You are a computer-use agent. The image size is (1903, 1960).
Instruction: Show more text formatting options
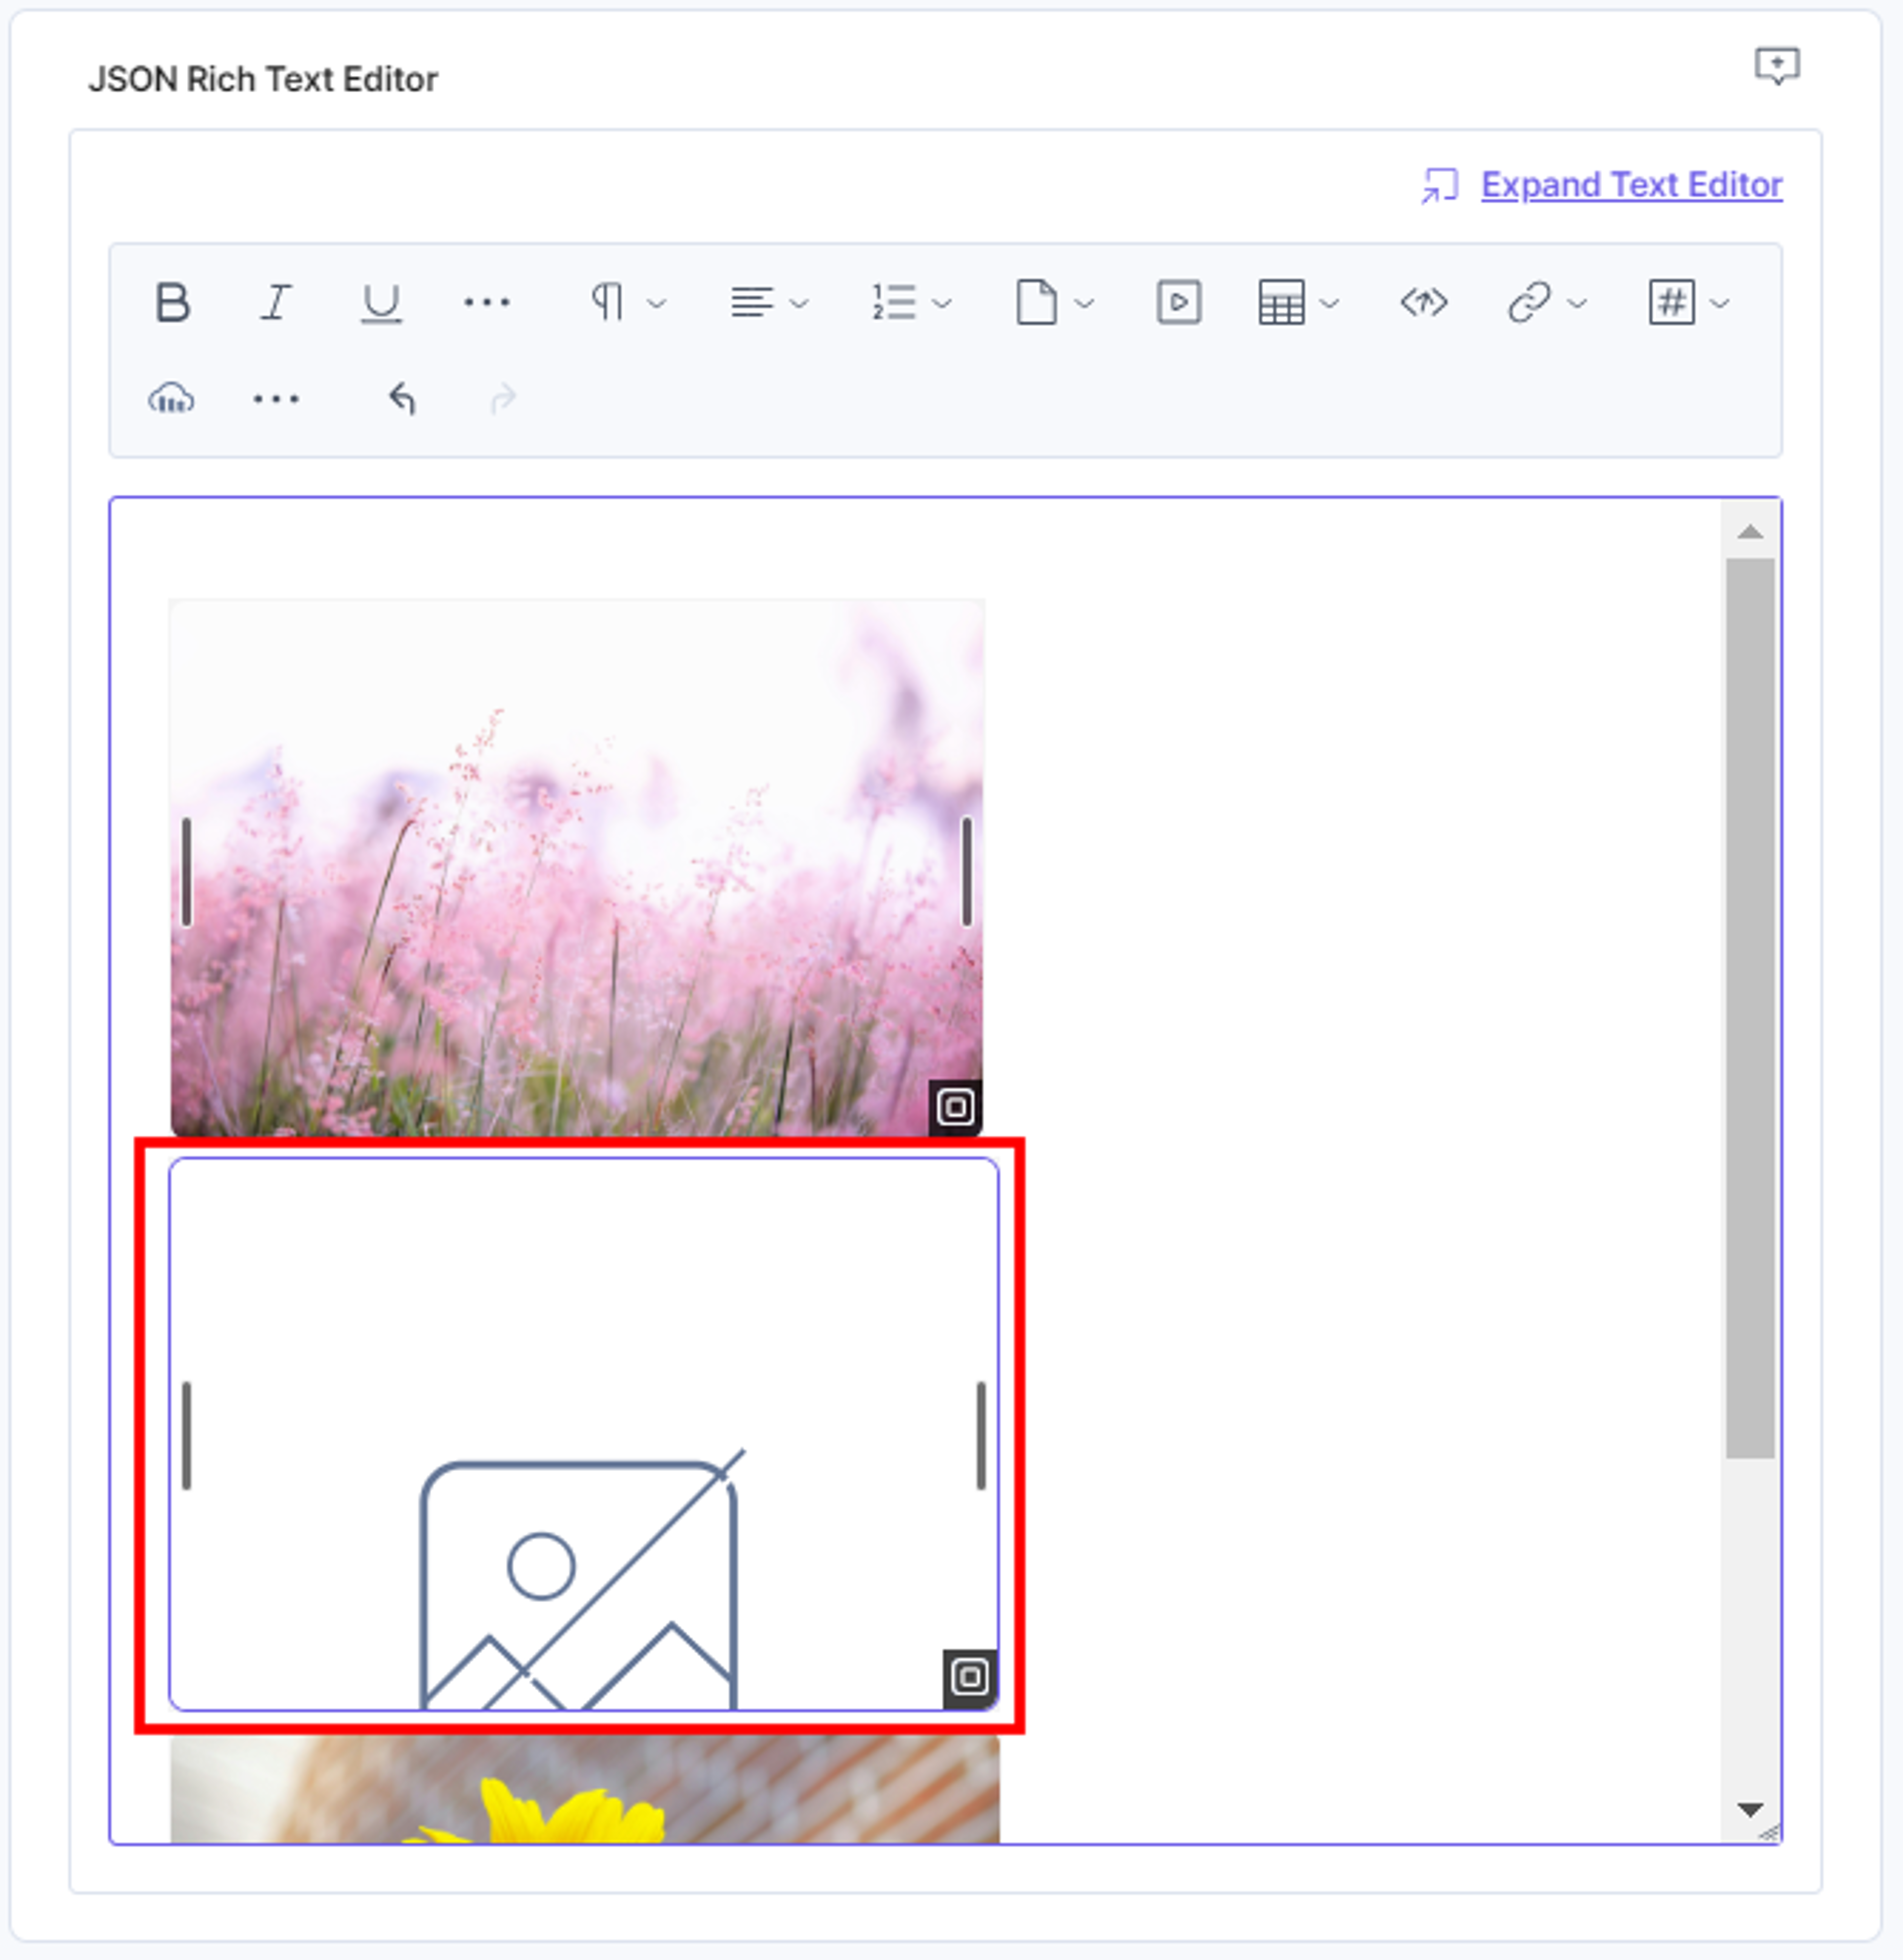tap(487, 302)
